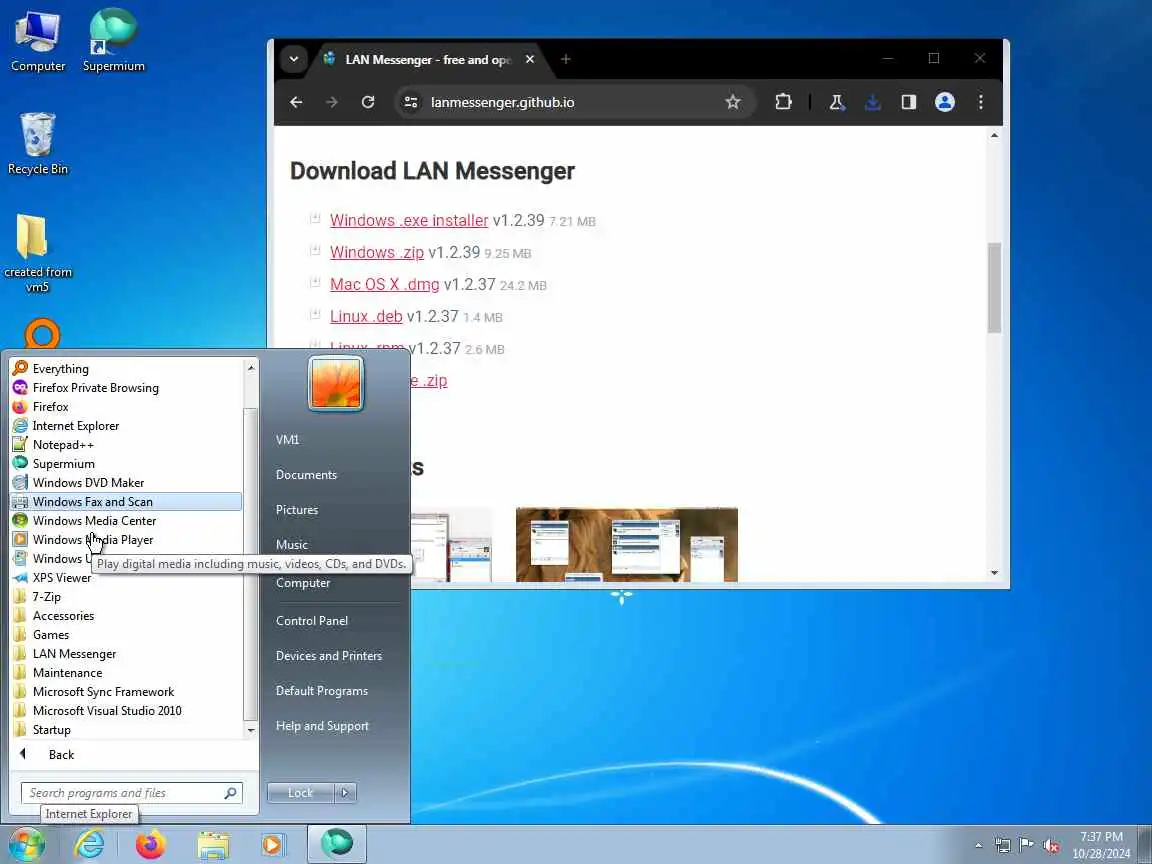Click Supermium taskbar button
The width and height of the screenshot is (1152, 864).
[x=336, y=843]
